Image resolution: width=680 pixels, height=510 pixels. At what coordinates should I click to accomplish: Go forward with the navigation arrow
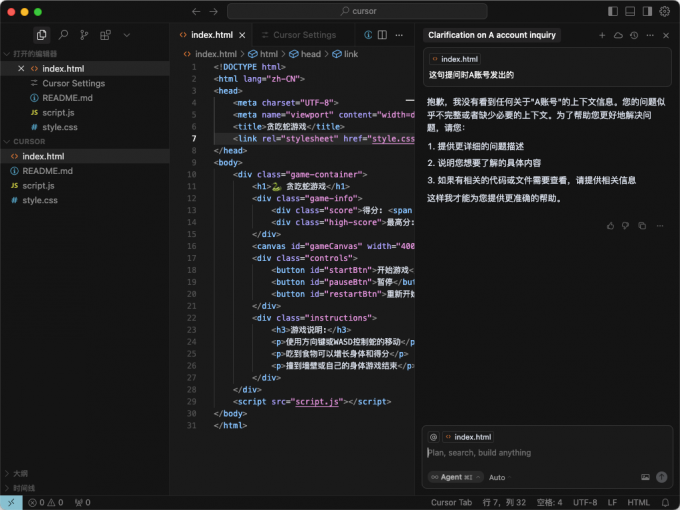coord(213,11)
